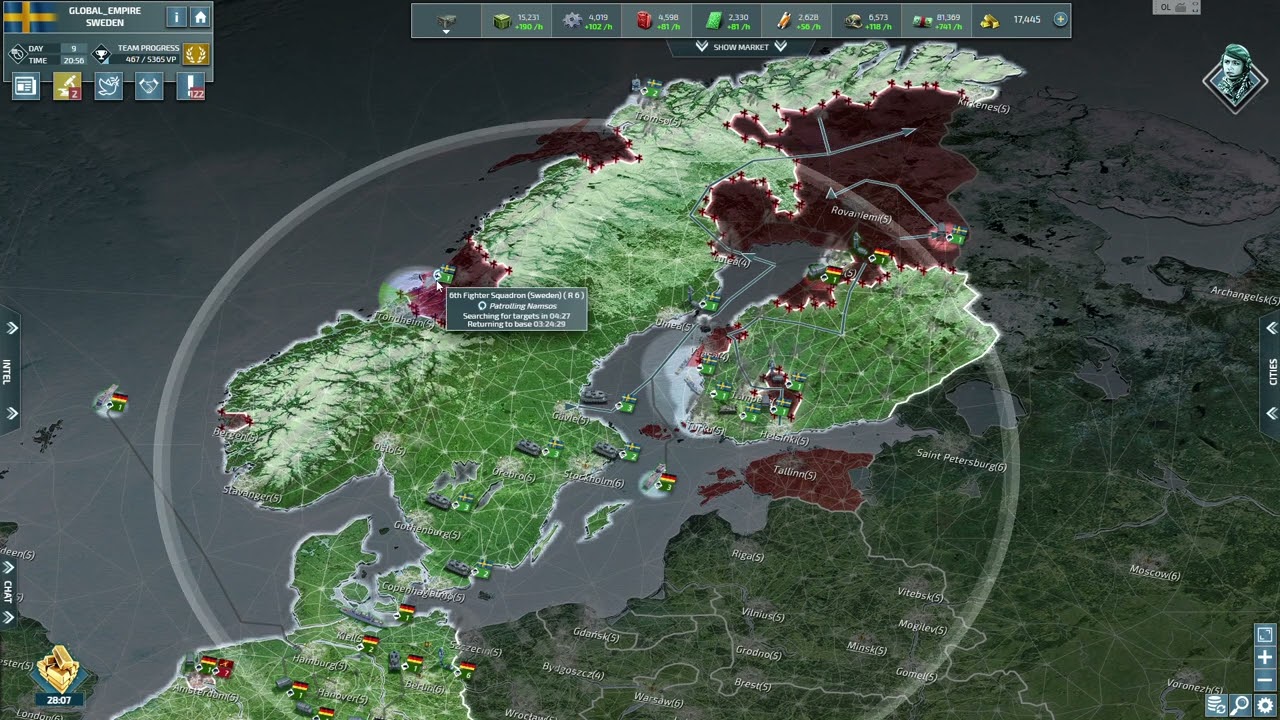Select the German unit at sea west of Bergen

click(x=113, y=403)
